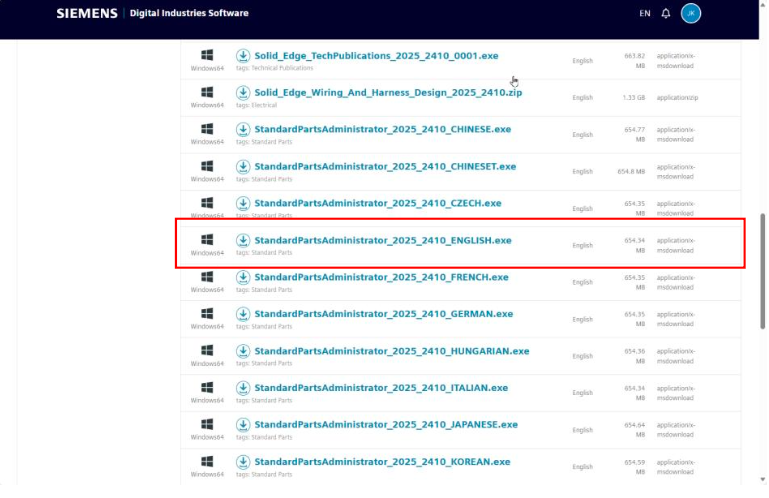
Task: Click the scrollbar down arrow
Action: (763, 479)
